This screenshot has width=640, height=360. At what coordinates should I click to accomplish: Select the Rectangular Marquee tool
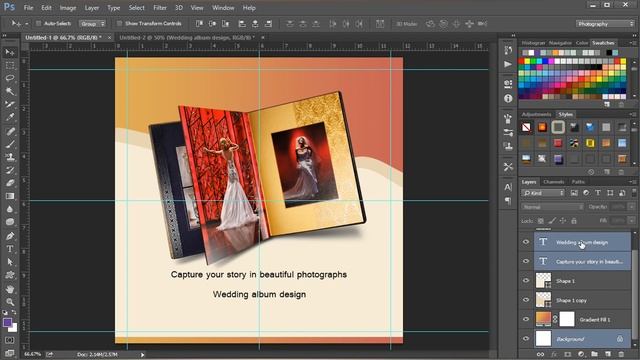(x=10, y=65)
